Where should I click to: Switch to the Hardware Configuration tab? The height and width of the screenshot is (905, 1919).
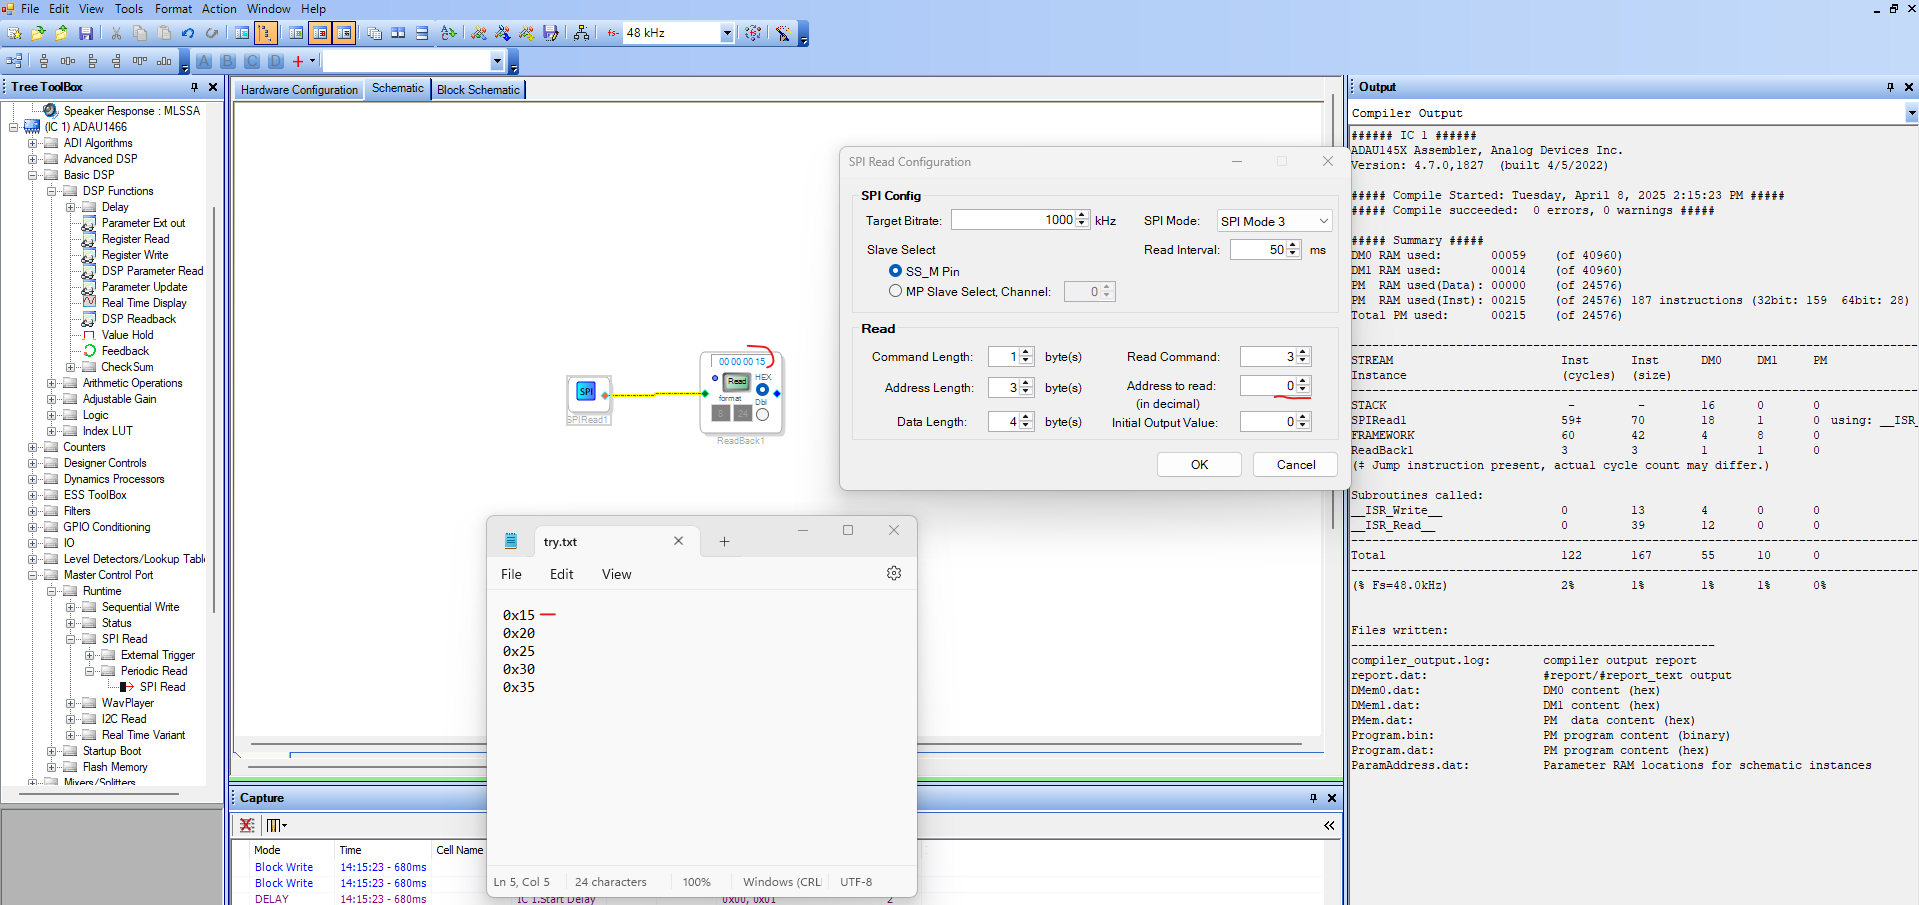point(299,90)
